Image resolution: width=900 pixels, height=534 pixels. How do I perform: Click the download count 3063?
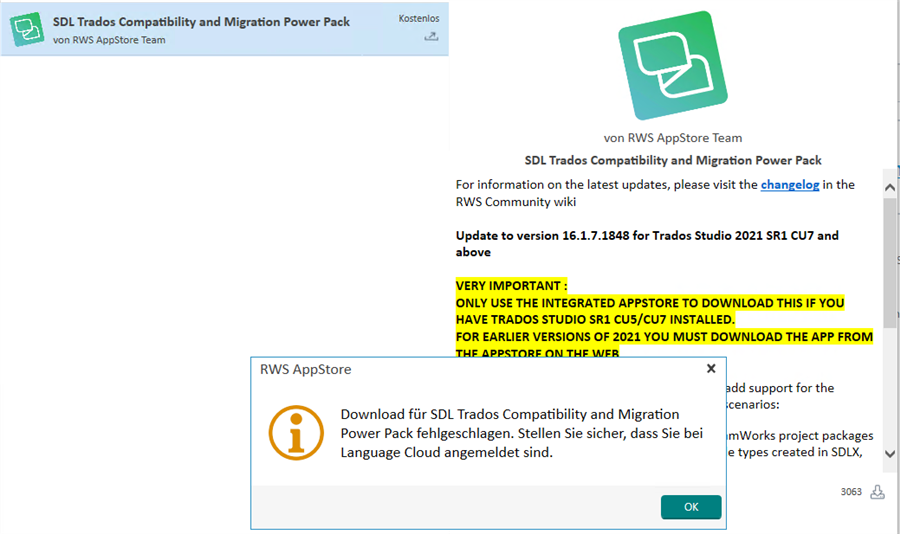pos(851,492)
